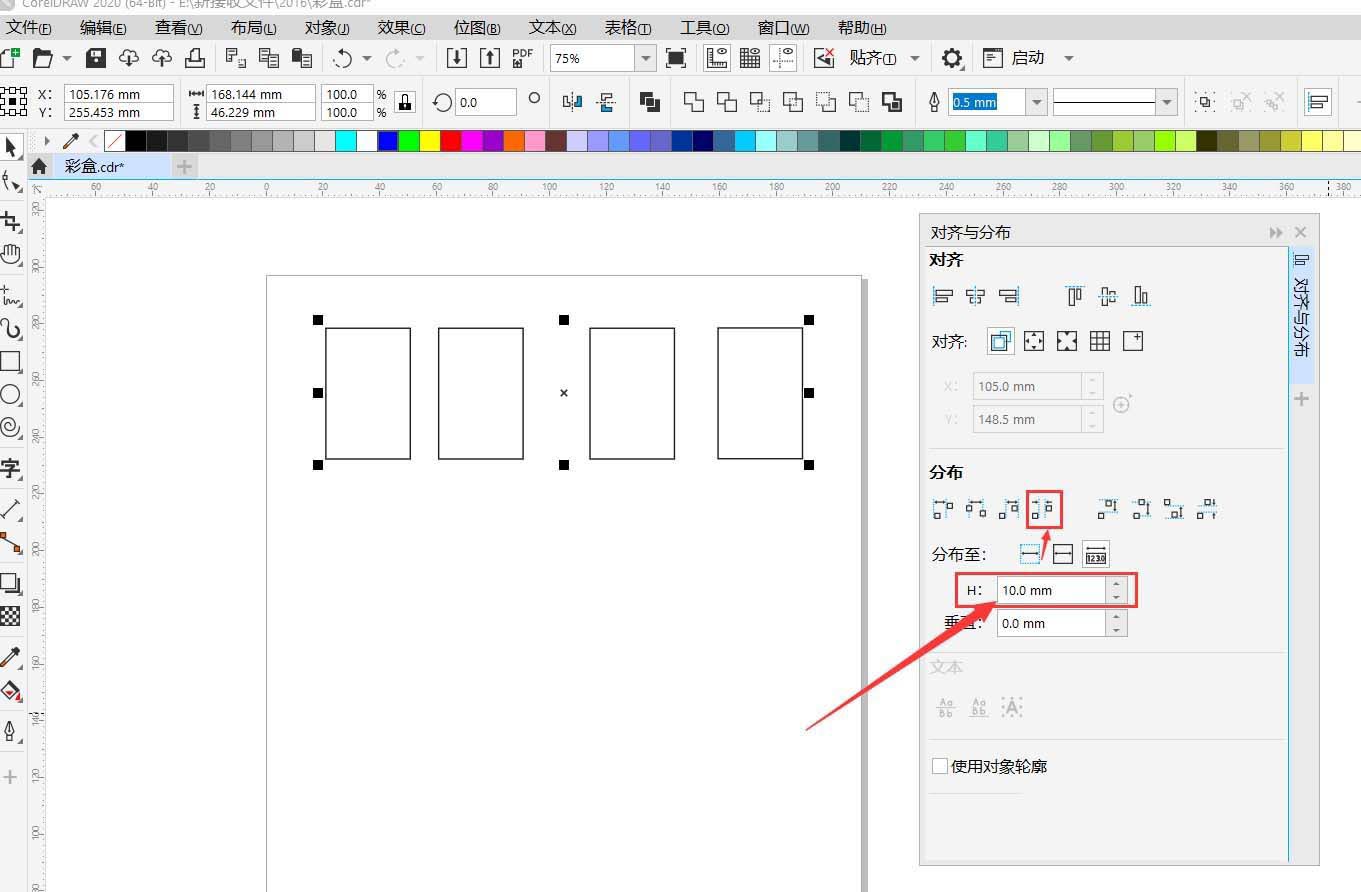Click the Print icon in the toolbar
The height and width of the screenshot is (892, 1361).
[195, 57]
